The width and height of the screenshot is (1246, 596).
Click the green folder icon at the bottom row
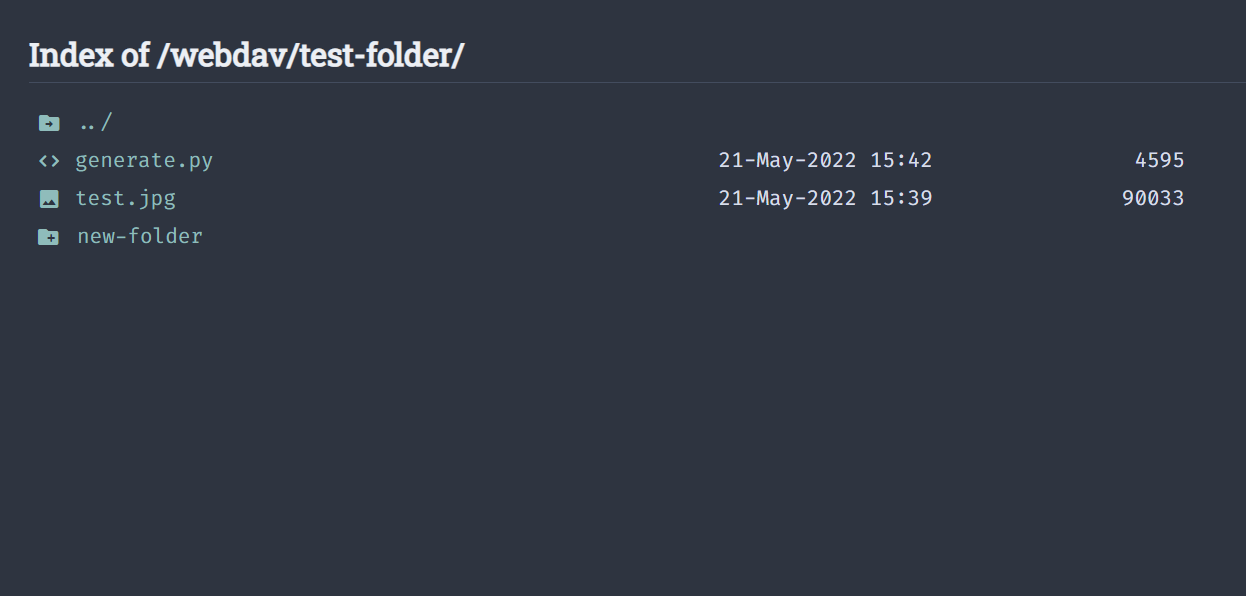coord(49,236)
